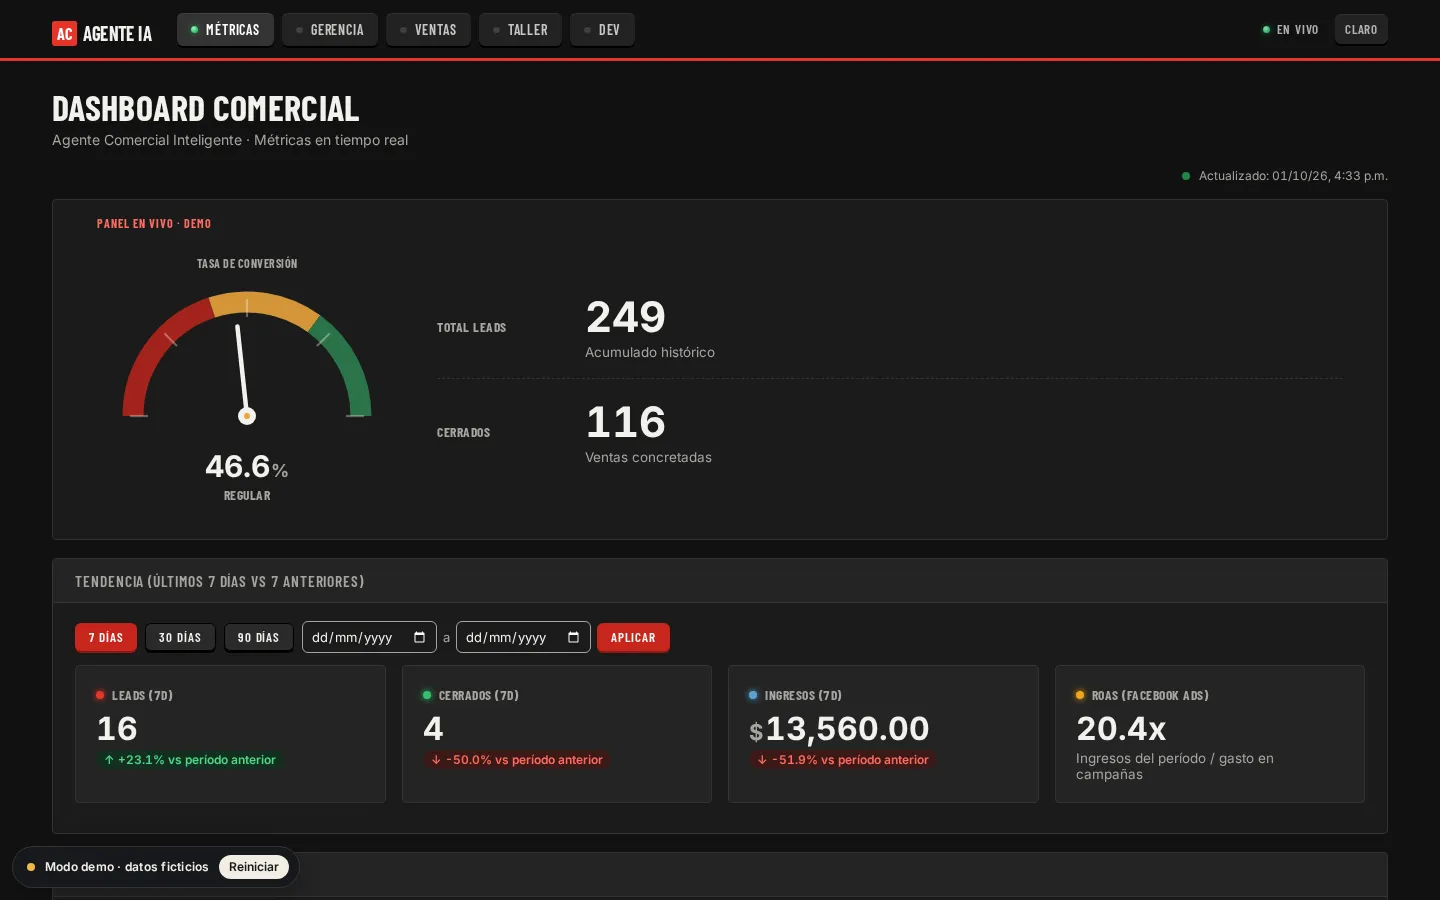Click the 46.6% conversion rate value

pyautogui.click(x=247, y=466)
